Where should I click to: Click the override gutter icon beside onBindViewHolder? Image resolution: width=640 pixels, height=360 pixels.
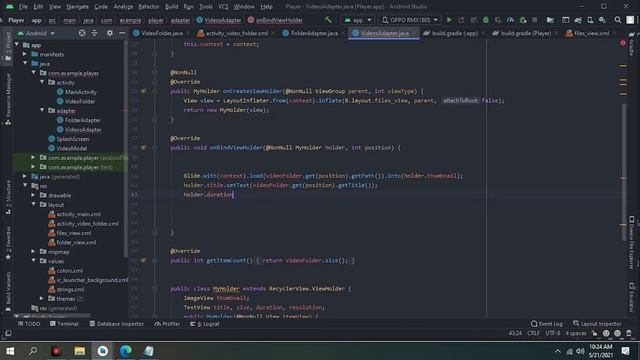tap(143, 148)
